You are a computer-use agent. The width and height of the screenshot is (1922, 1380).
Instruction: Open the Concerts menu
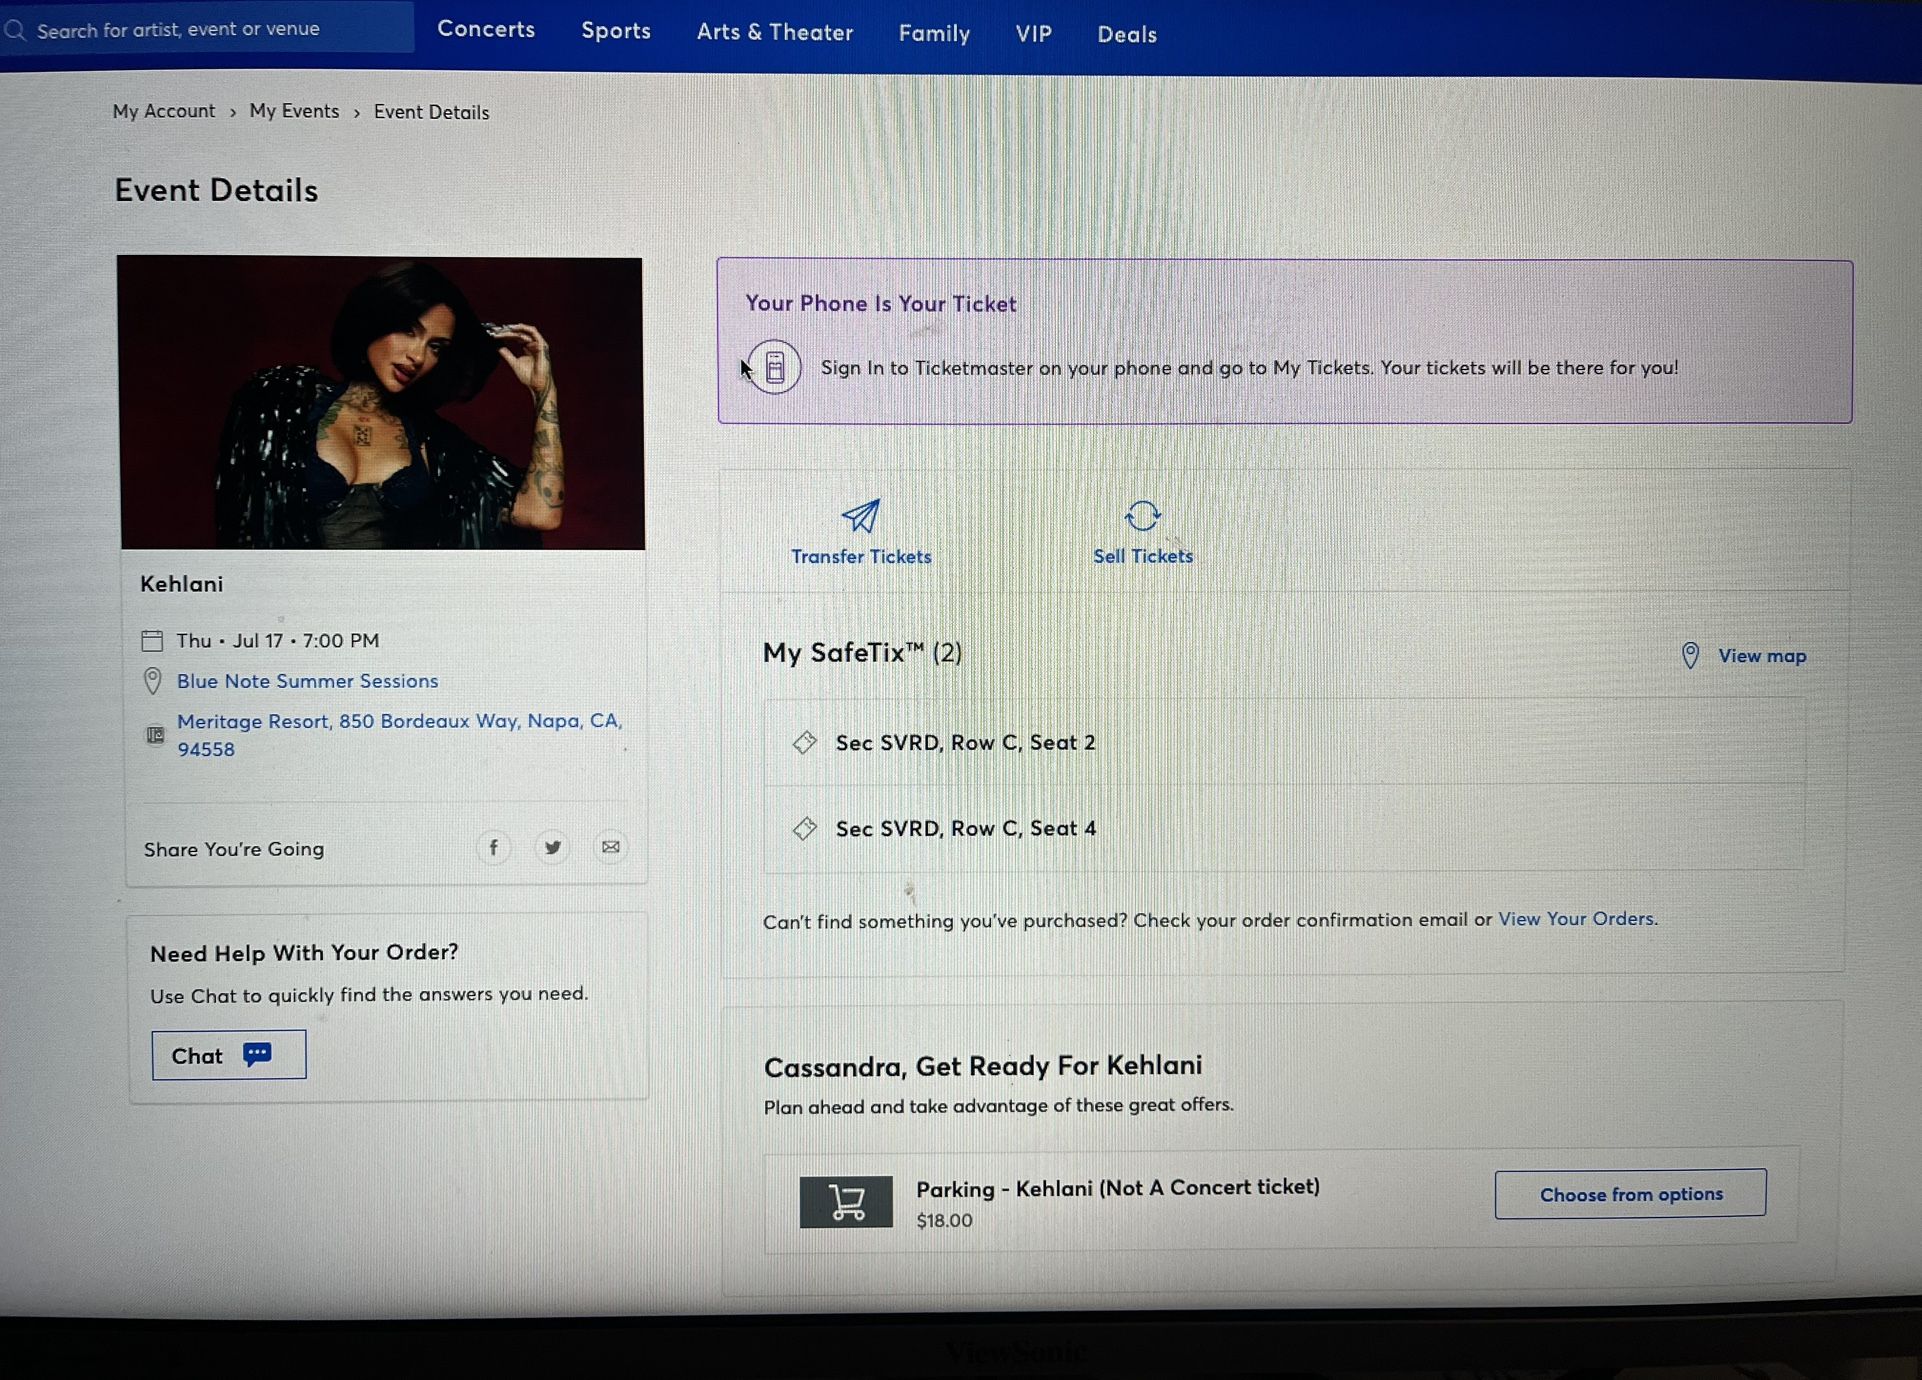pos(486,29)
